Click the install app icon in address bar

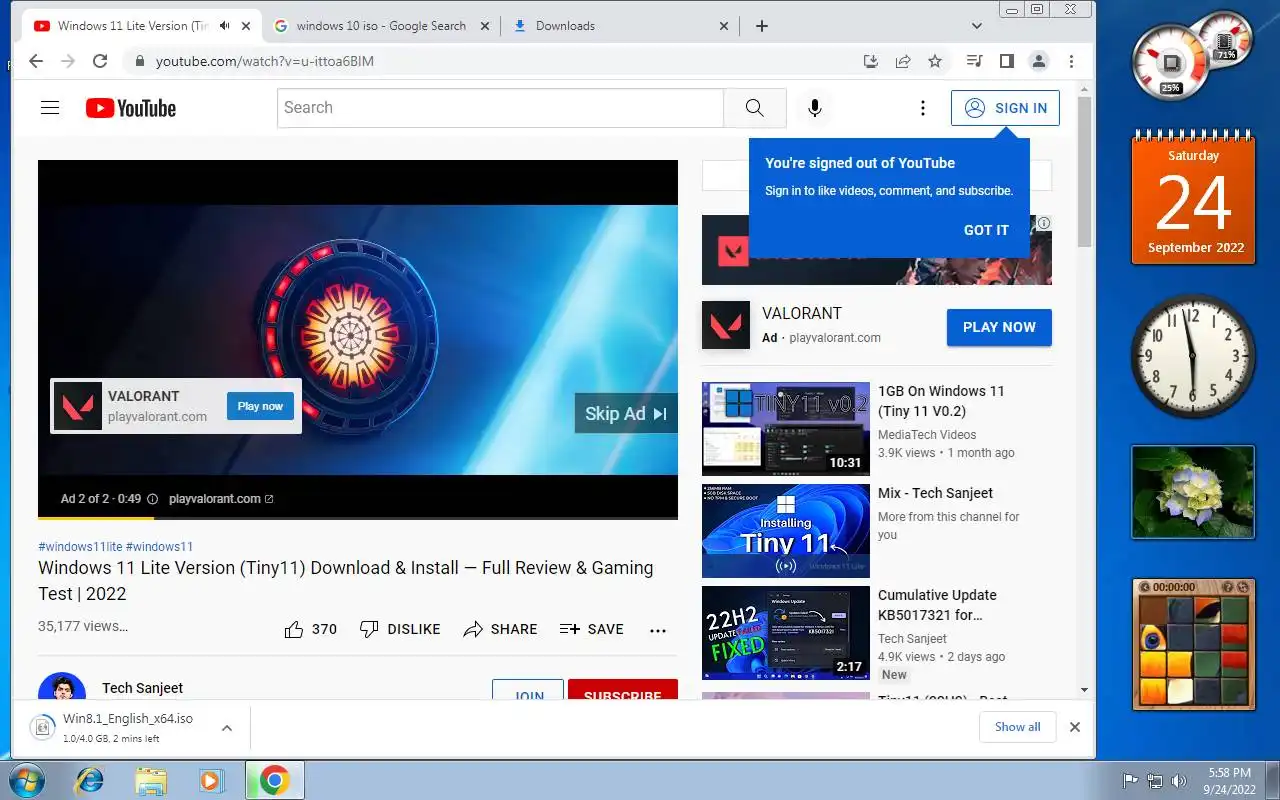coord(871,61)
